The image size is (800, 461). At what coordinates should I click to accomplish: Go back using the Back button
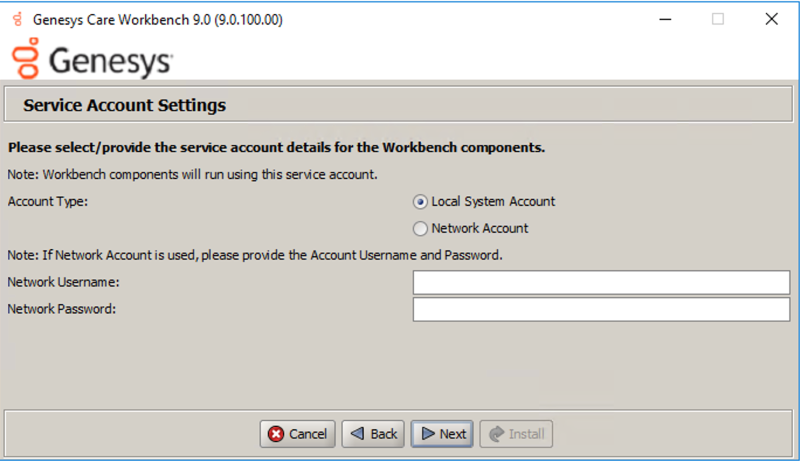(x=373, y=434)
